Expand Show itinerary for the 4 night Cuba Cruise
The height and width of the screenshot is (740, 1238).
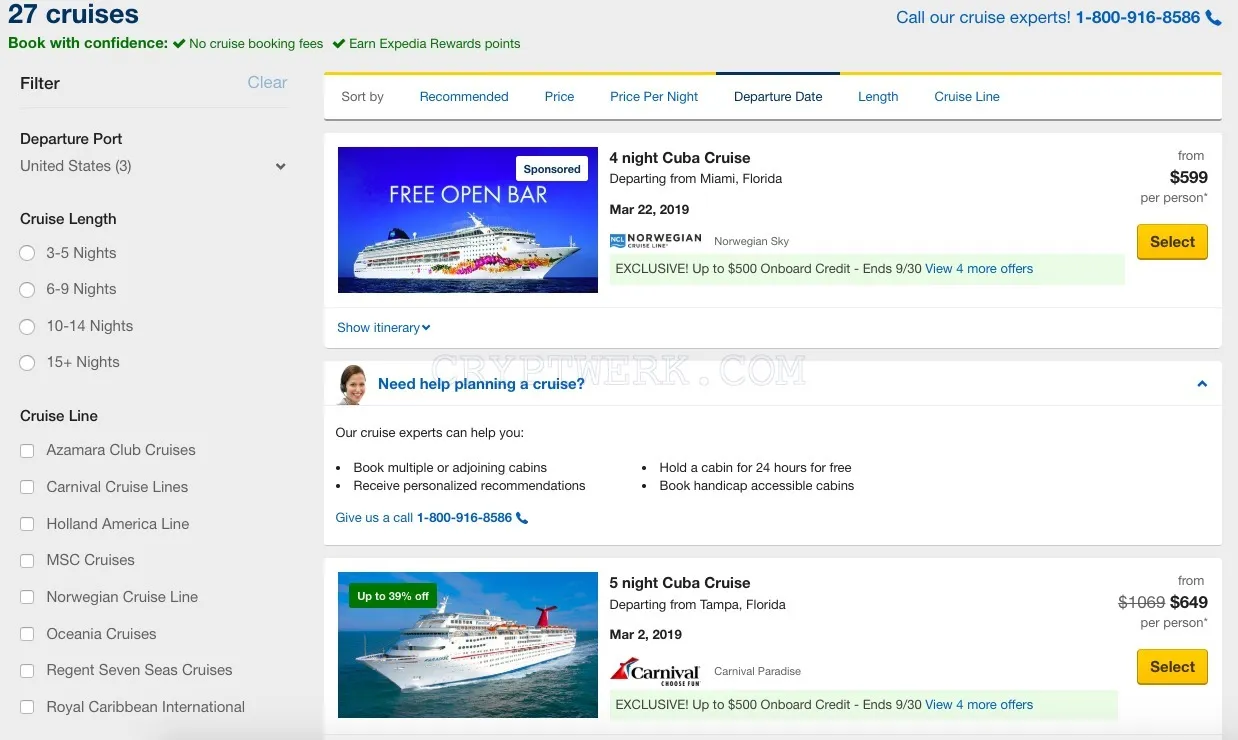click(x=383, y=327)
